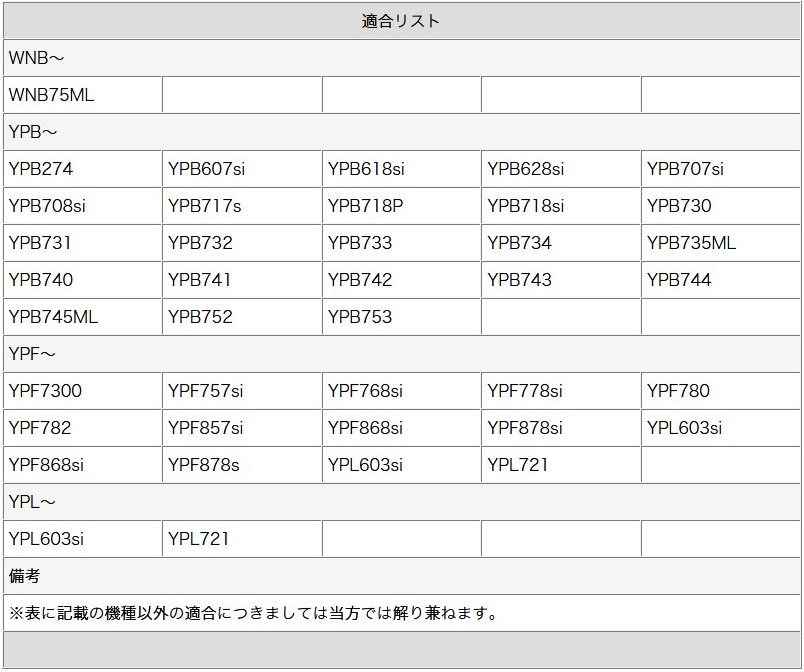
Task: Click on YPB731
Action: click(x=83, y=242)
